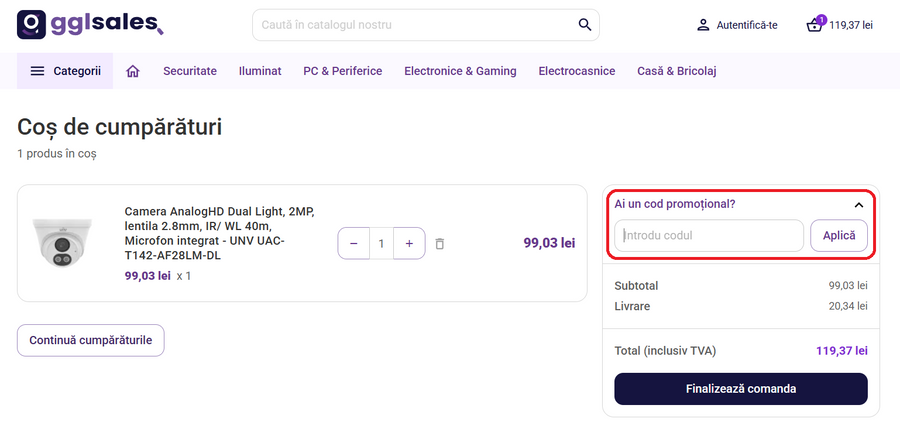This screenshot has height=425, width=900.
Task: Go to PC & Periferice category
Action: (x=343, y=71)
